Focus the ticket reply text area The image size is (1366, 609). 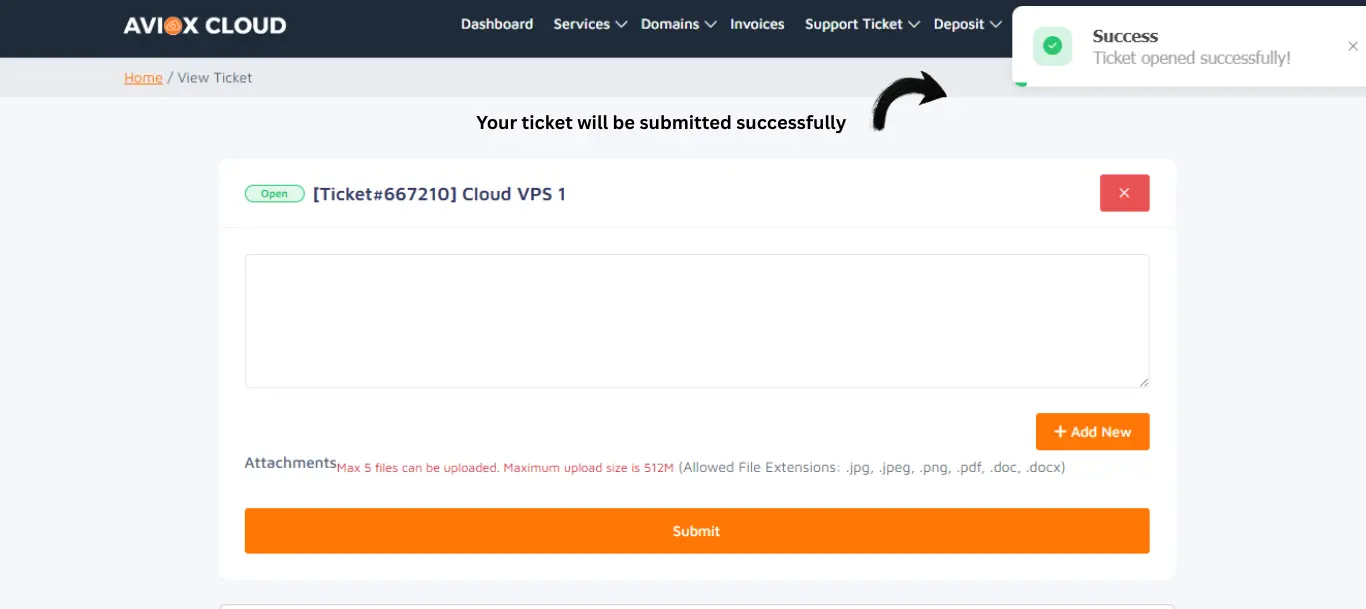point(696,320)
